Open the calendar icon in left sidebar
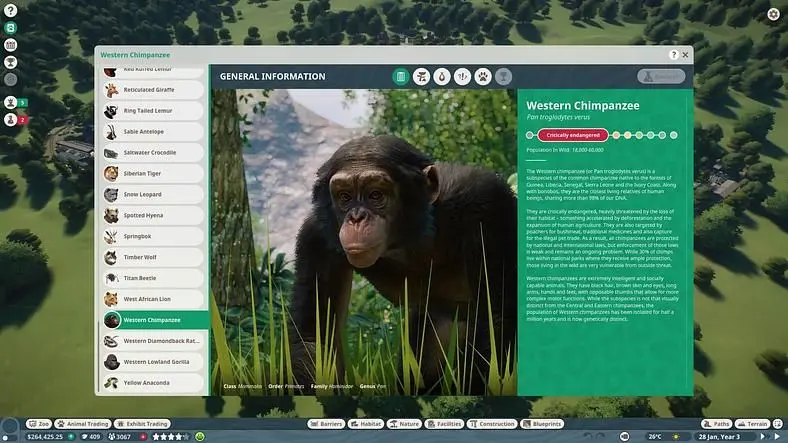Viewport: 788px width, 443px height. point(10,45)
